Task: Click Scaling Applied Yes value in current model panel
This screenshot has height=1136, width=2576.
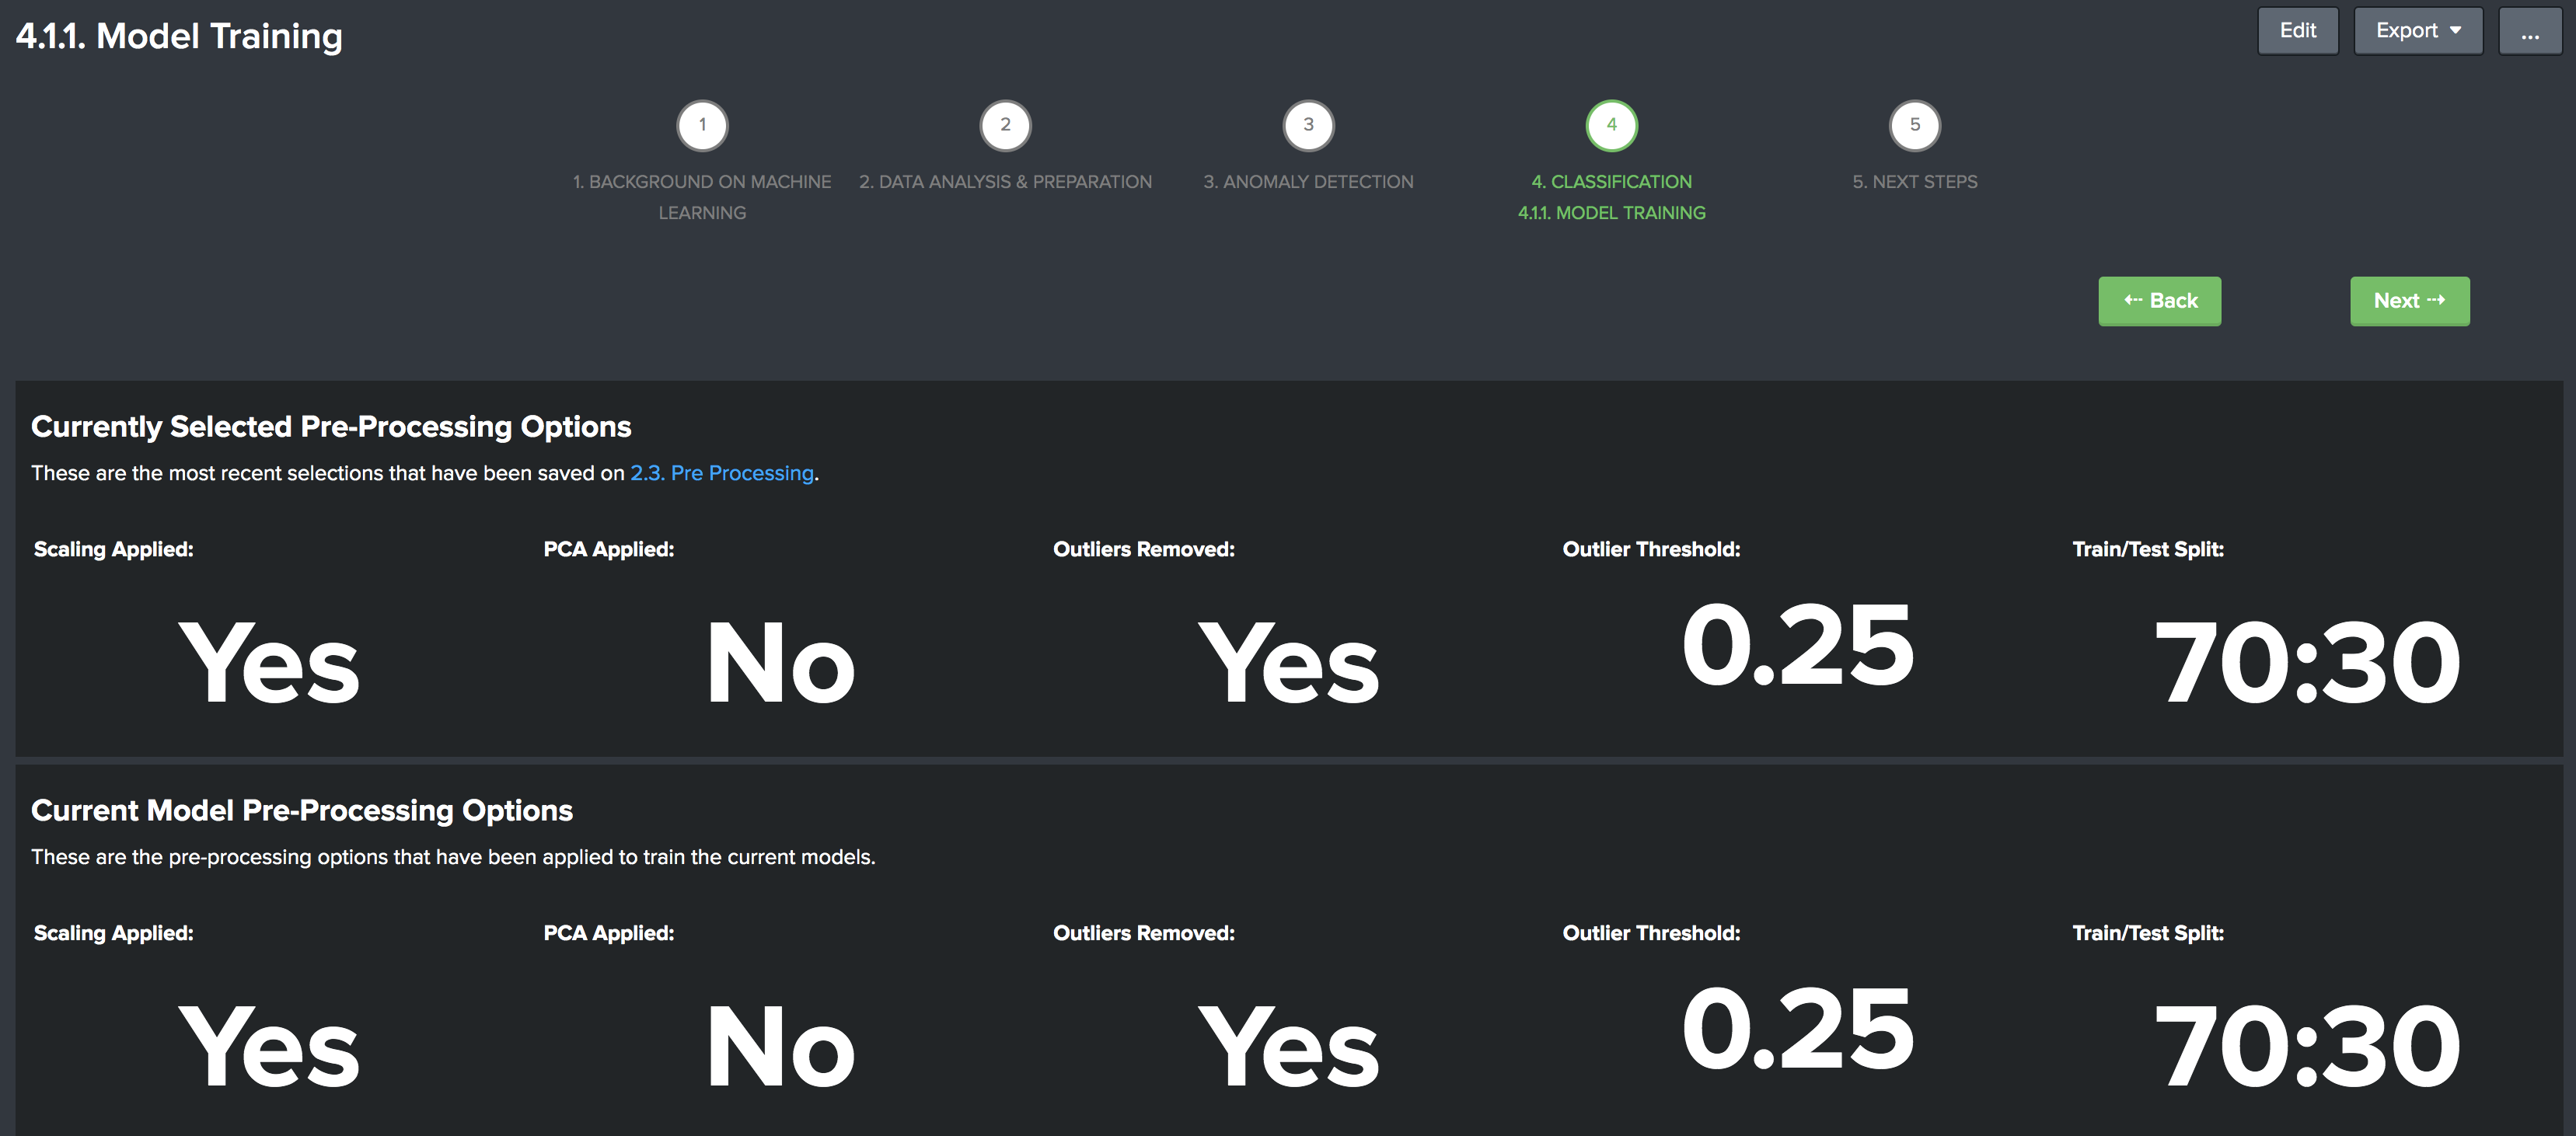Action: coord(268,1046)
